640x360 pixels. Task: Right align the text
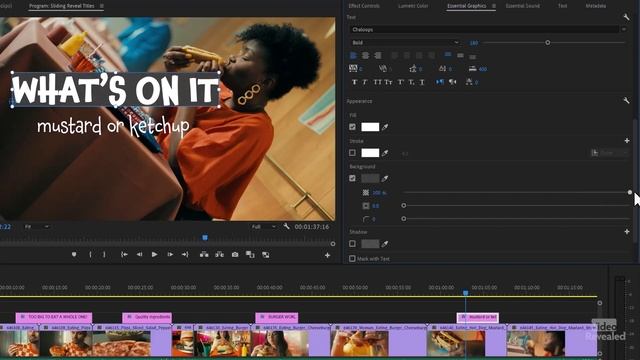(378, 55)
